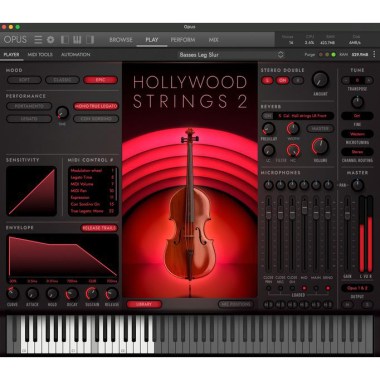380x380 pixels.
Task: Open the settings gear icon
Action: [x=51, y=40]
